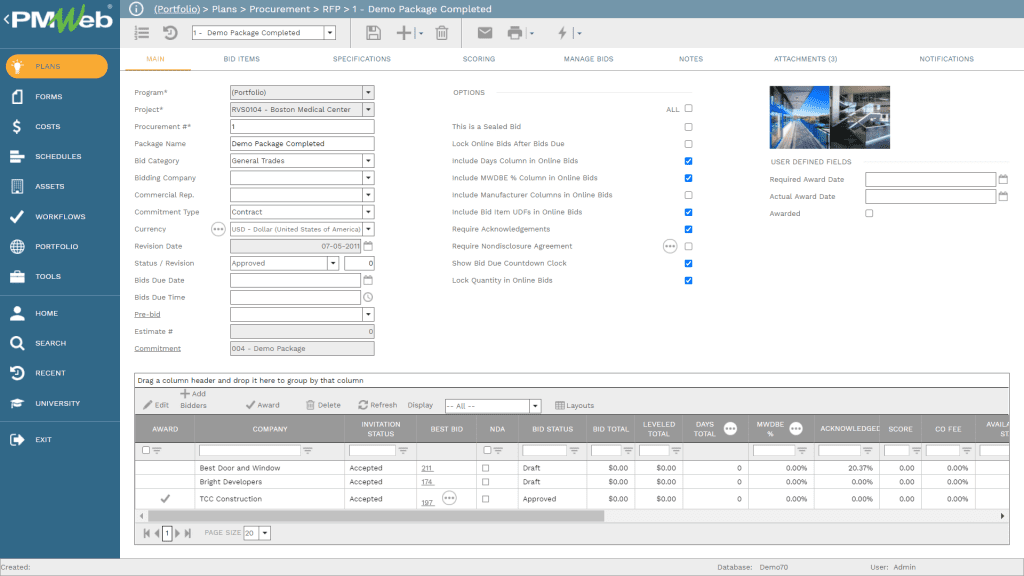Switch to the Bid Items tab
The width and height of the screenshot is (1024, 576).
click(242, 59)
